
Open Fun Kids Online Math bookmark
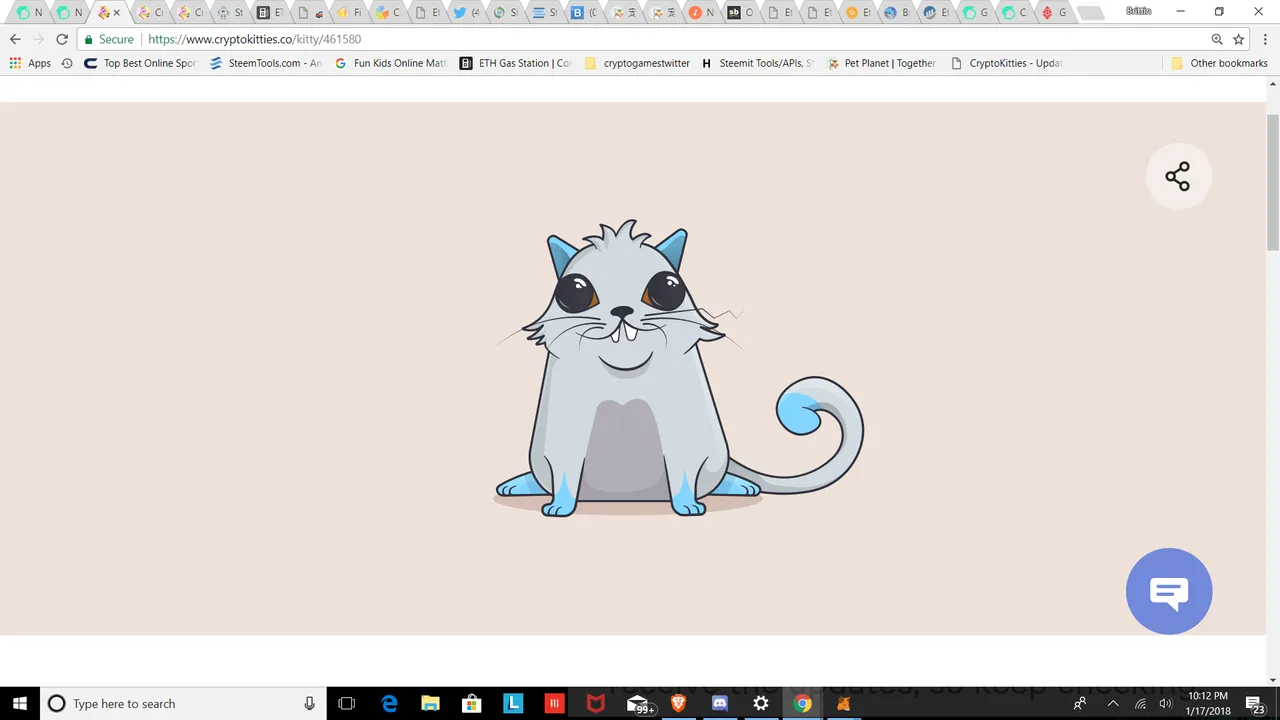point(391,63)
